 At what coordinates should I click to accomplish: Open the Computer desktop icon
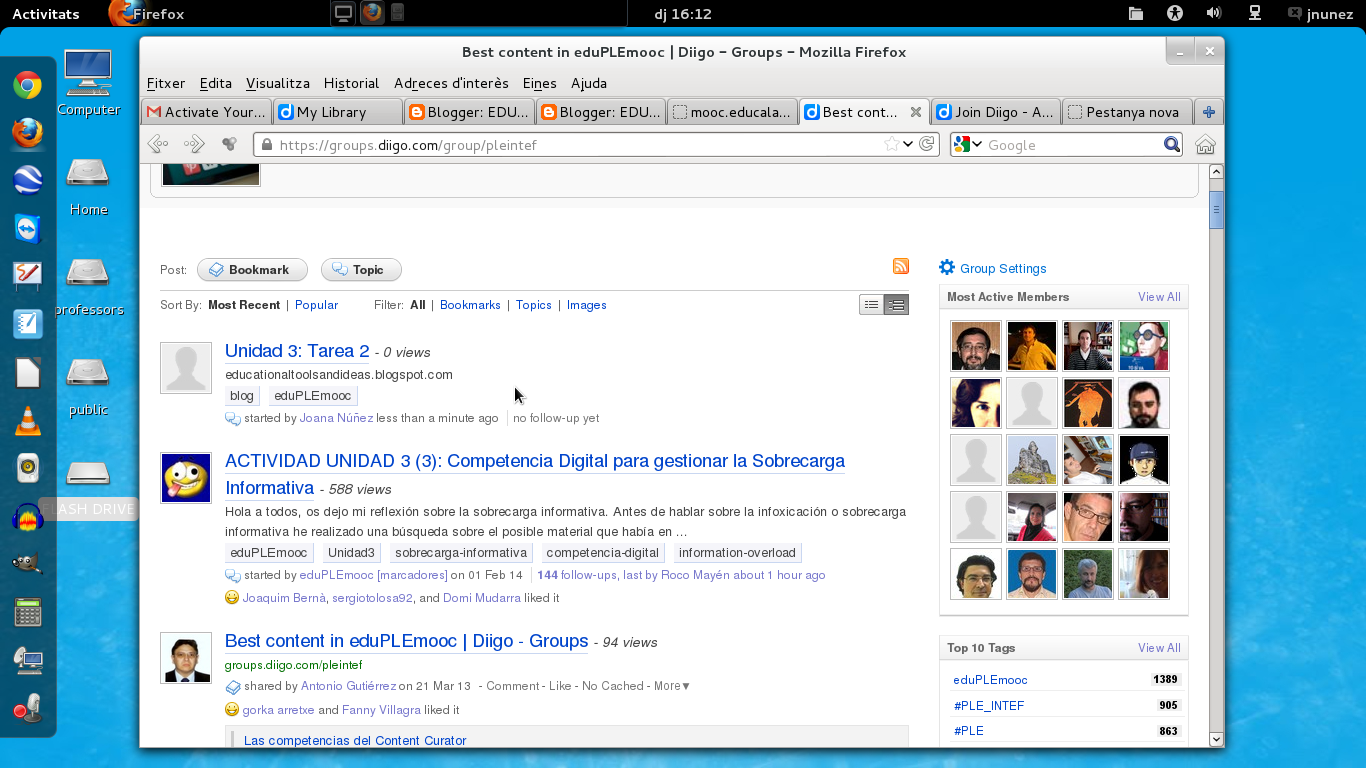point(88,84)
